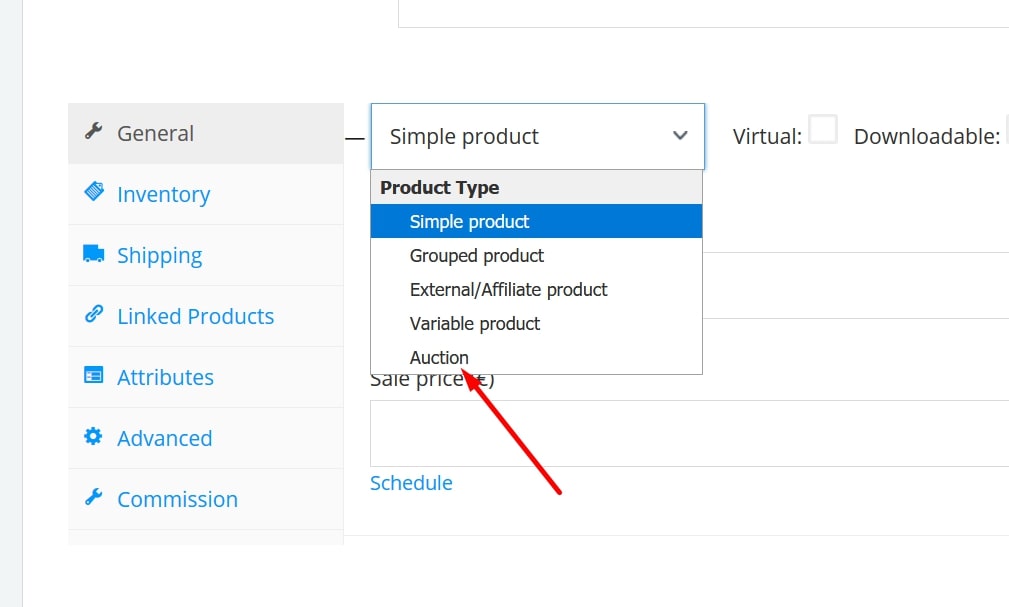1009x607 pixels.
Task: Click the Commission wrench icon
Action: pyautogui.click(x=94, y=497)
